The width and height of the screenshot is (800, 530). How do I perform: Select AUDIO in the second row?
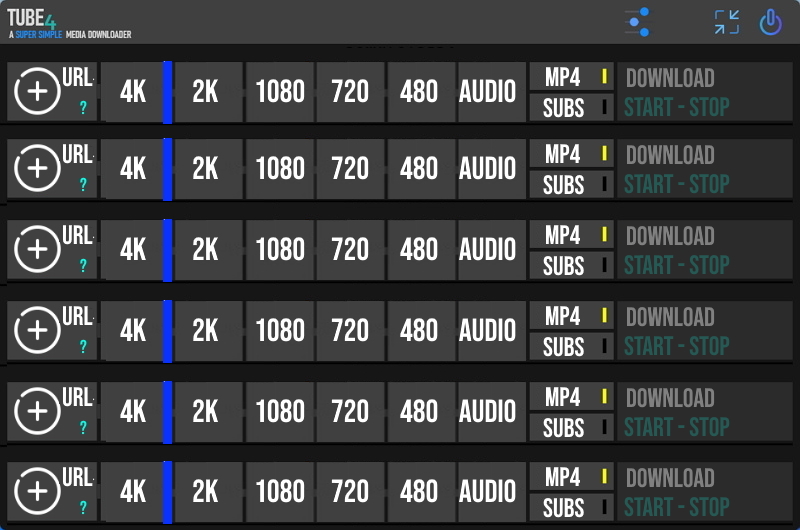pyautogui.click(x=492, y=168)
